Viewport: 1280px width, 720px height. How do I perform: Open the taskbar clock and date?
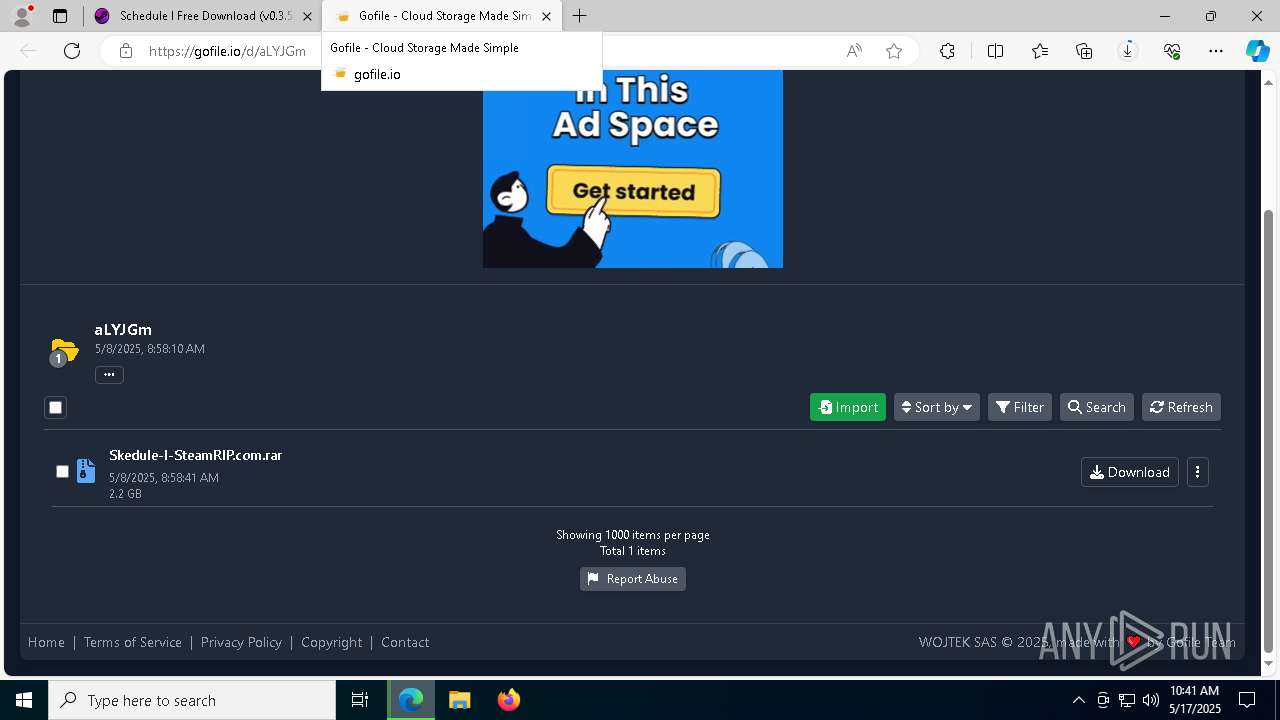point(1195,700)
